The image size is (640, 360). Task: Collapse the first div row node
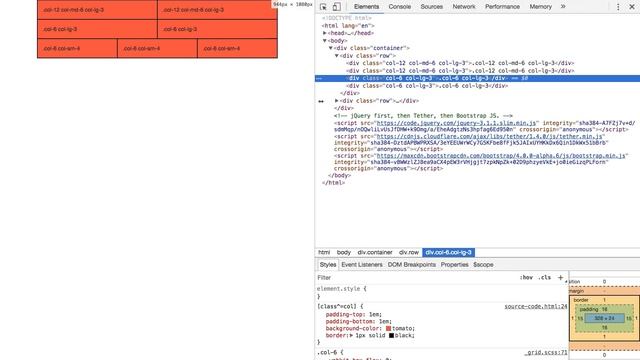337,56
